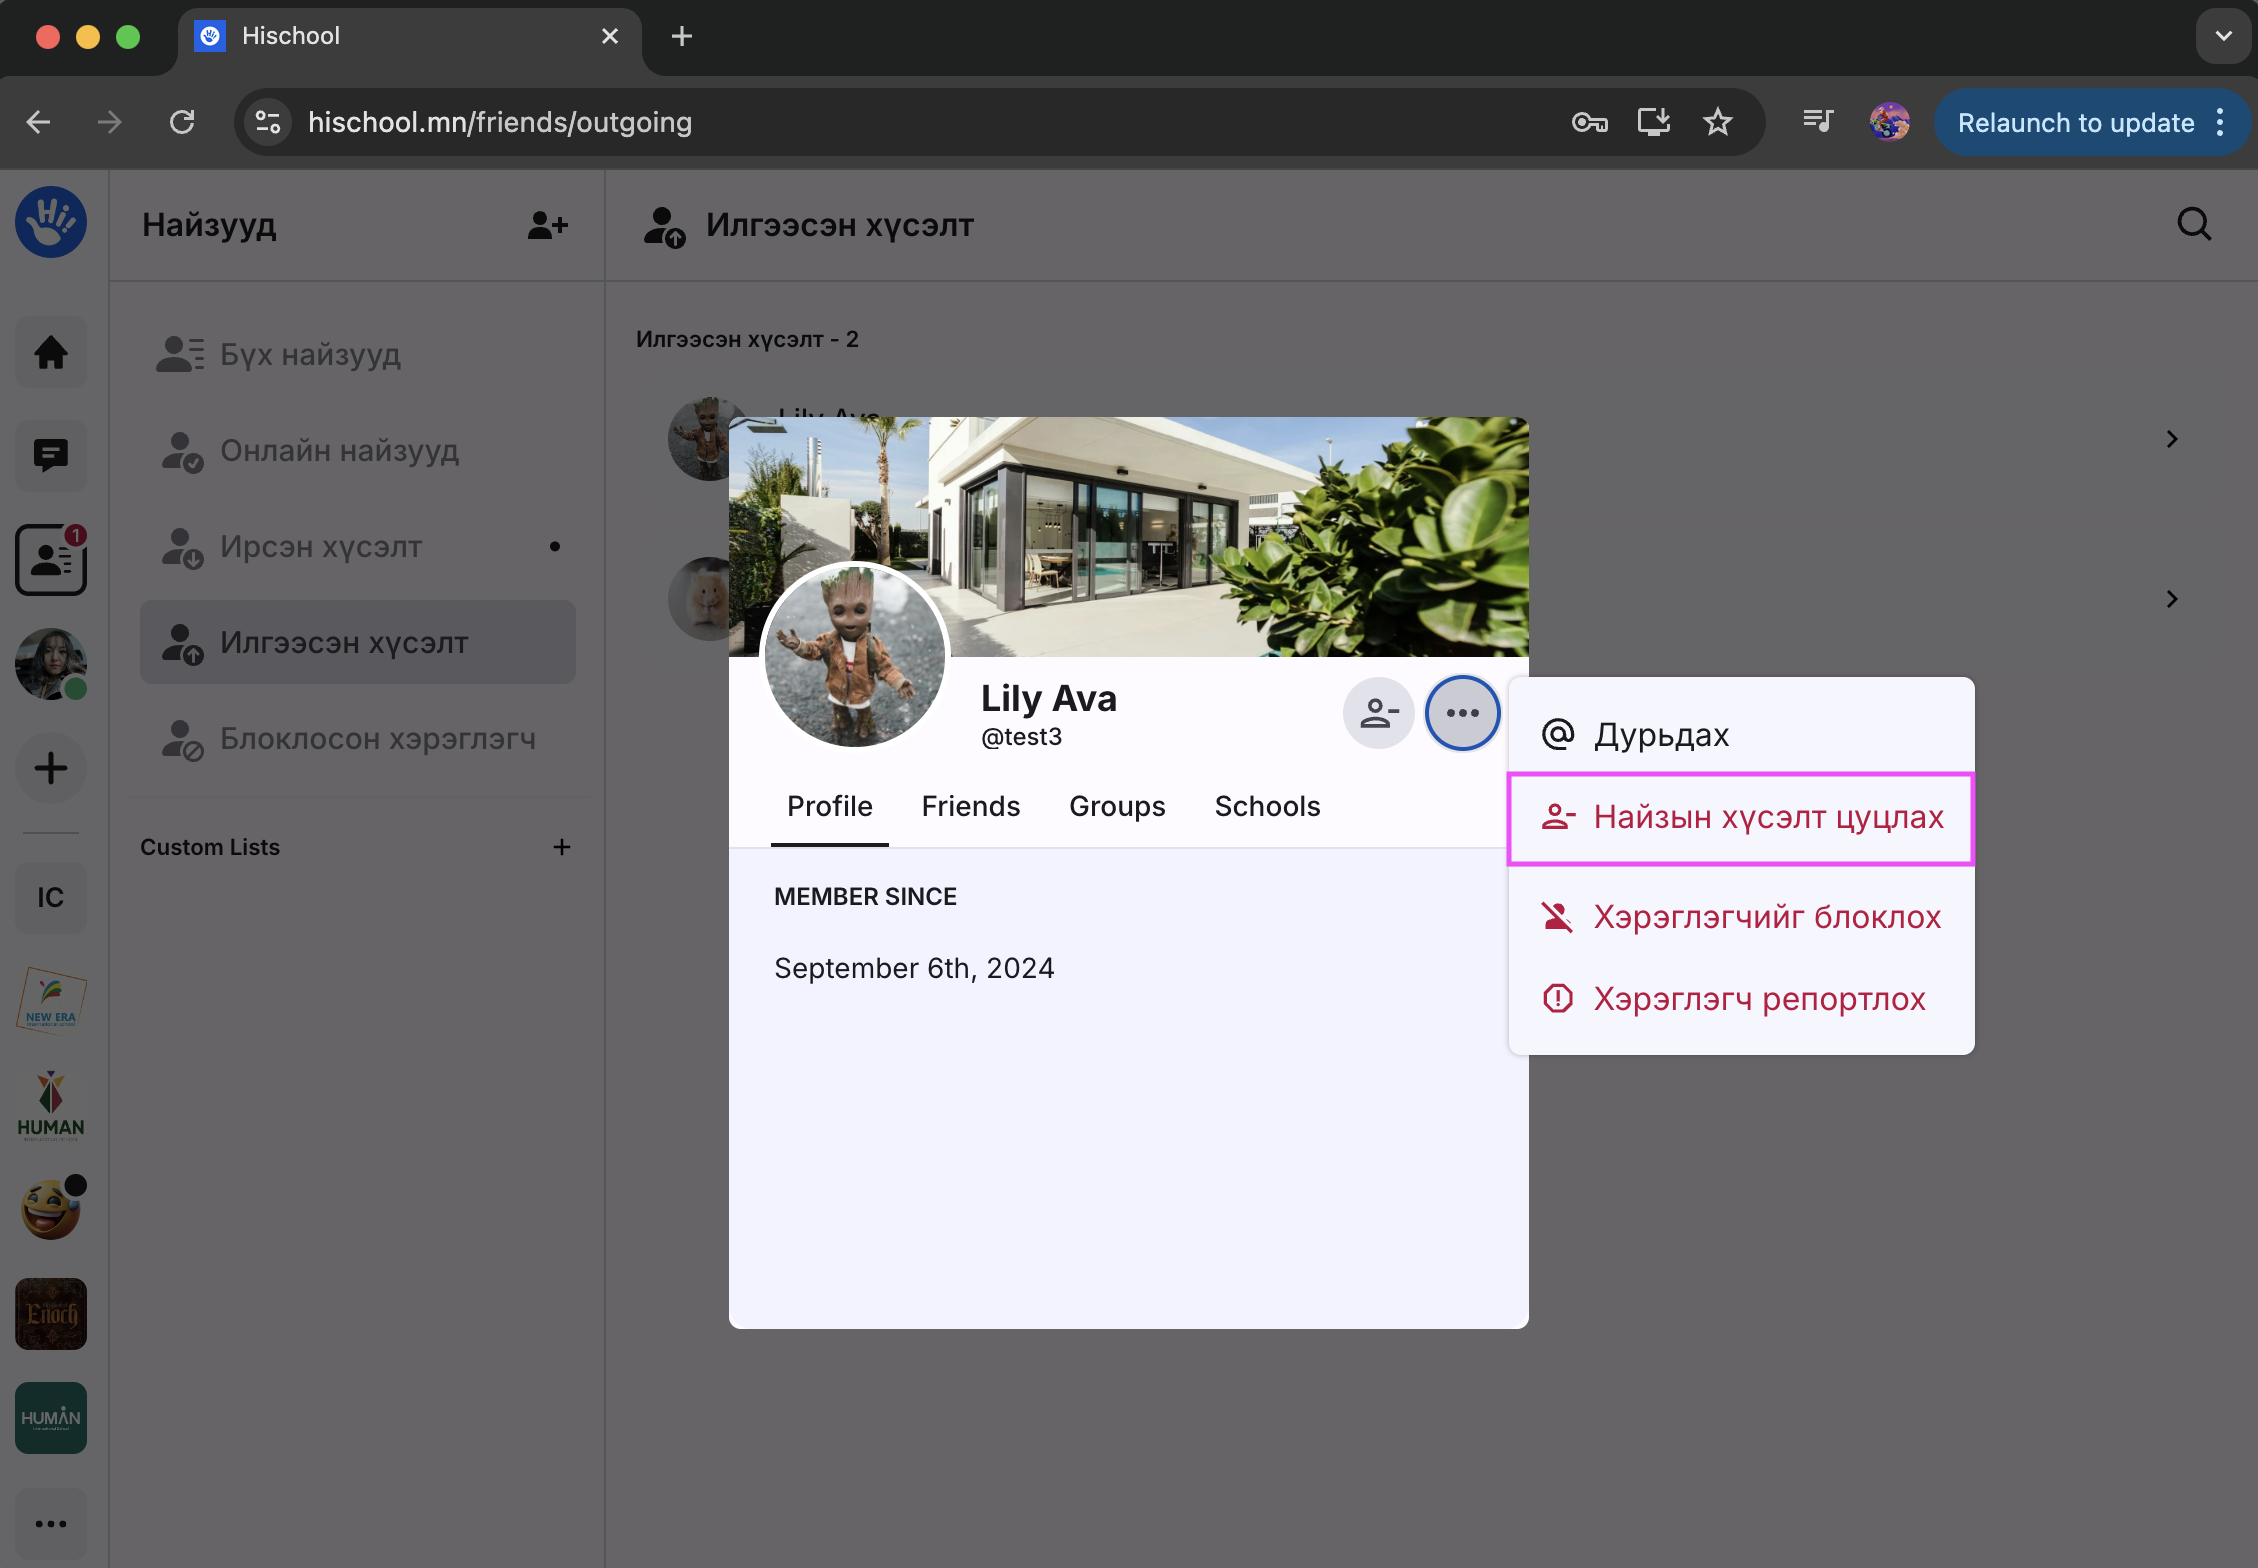Click the three-dots more options button on profile
2258x1568 pixels.
point(1462,713)
